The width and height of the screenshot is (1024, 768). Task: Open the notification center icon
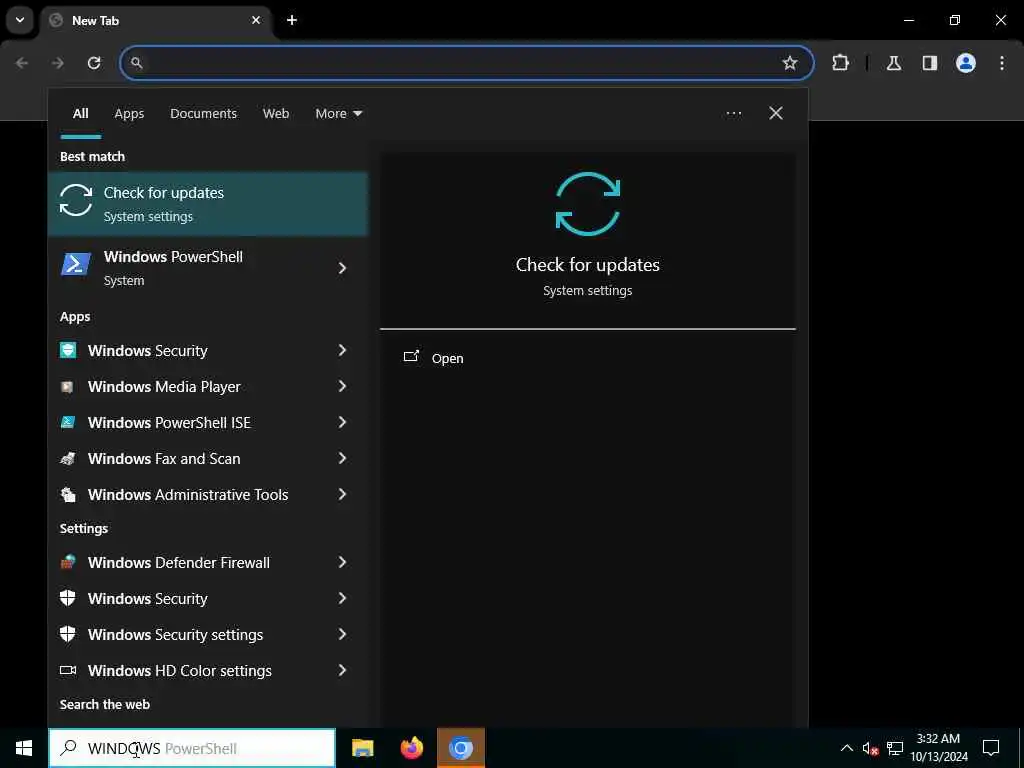click(x=991, y=748)
